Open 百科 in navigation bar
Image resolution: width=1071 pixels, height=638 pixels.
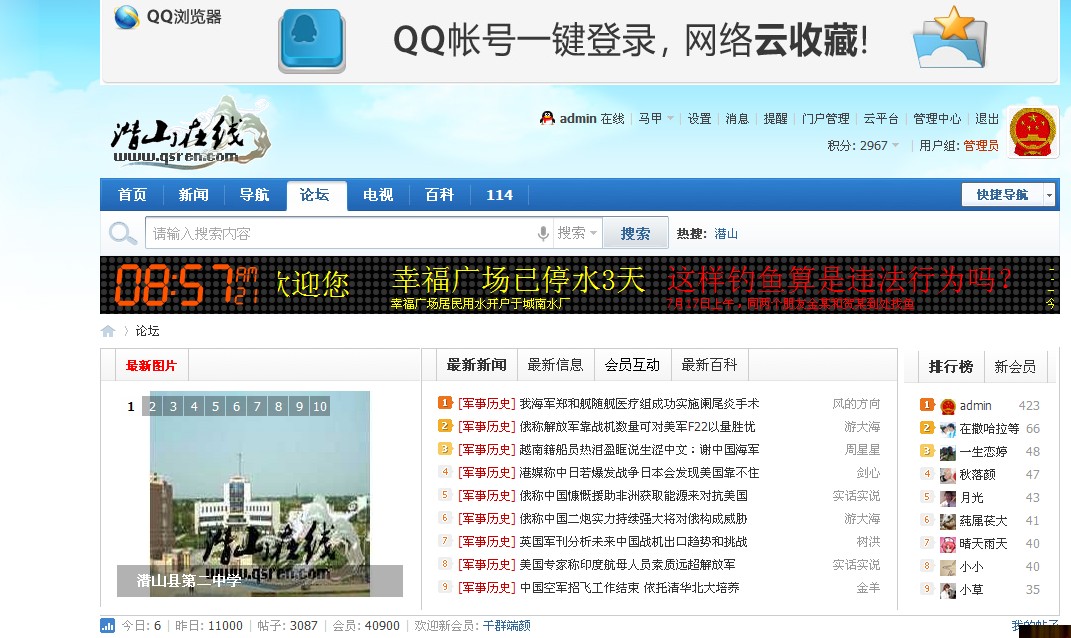click(x=439, y=195)
